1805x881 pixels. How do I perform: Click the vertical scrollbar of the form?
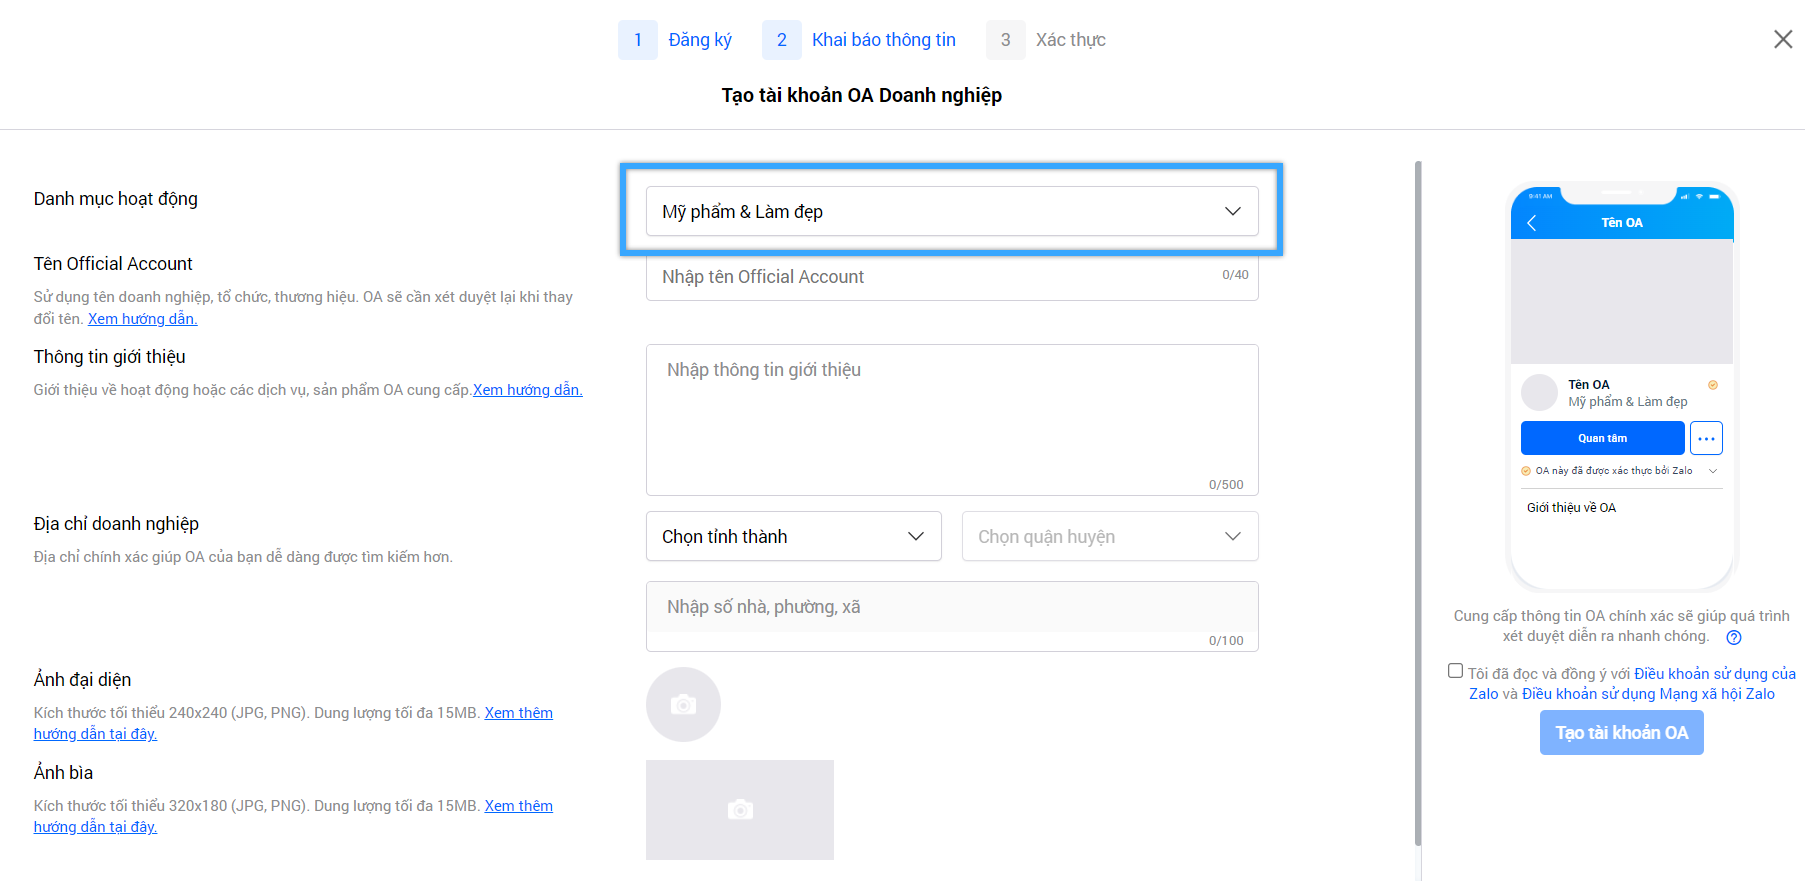1417,500
